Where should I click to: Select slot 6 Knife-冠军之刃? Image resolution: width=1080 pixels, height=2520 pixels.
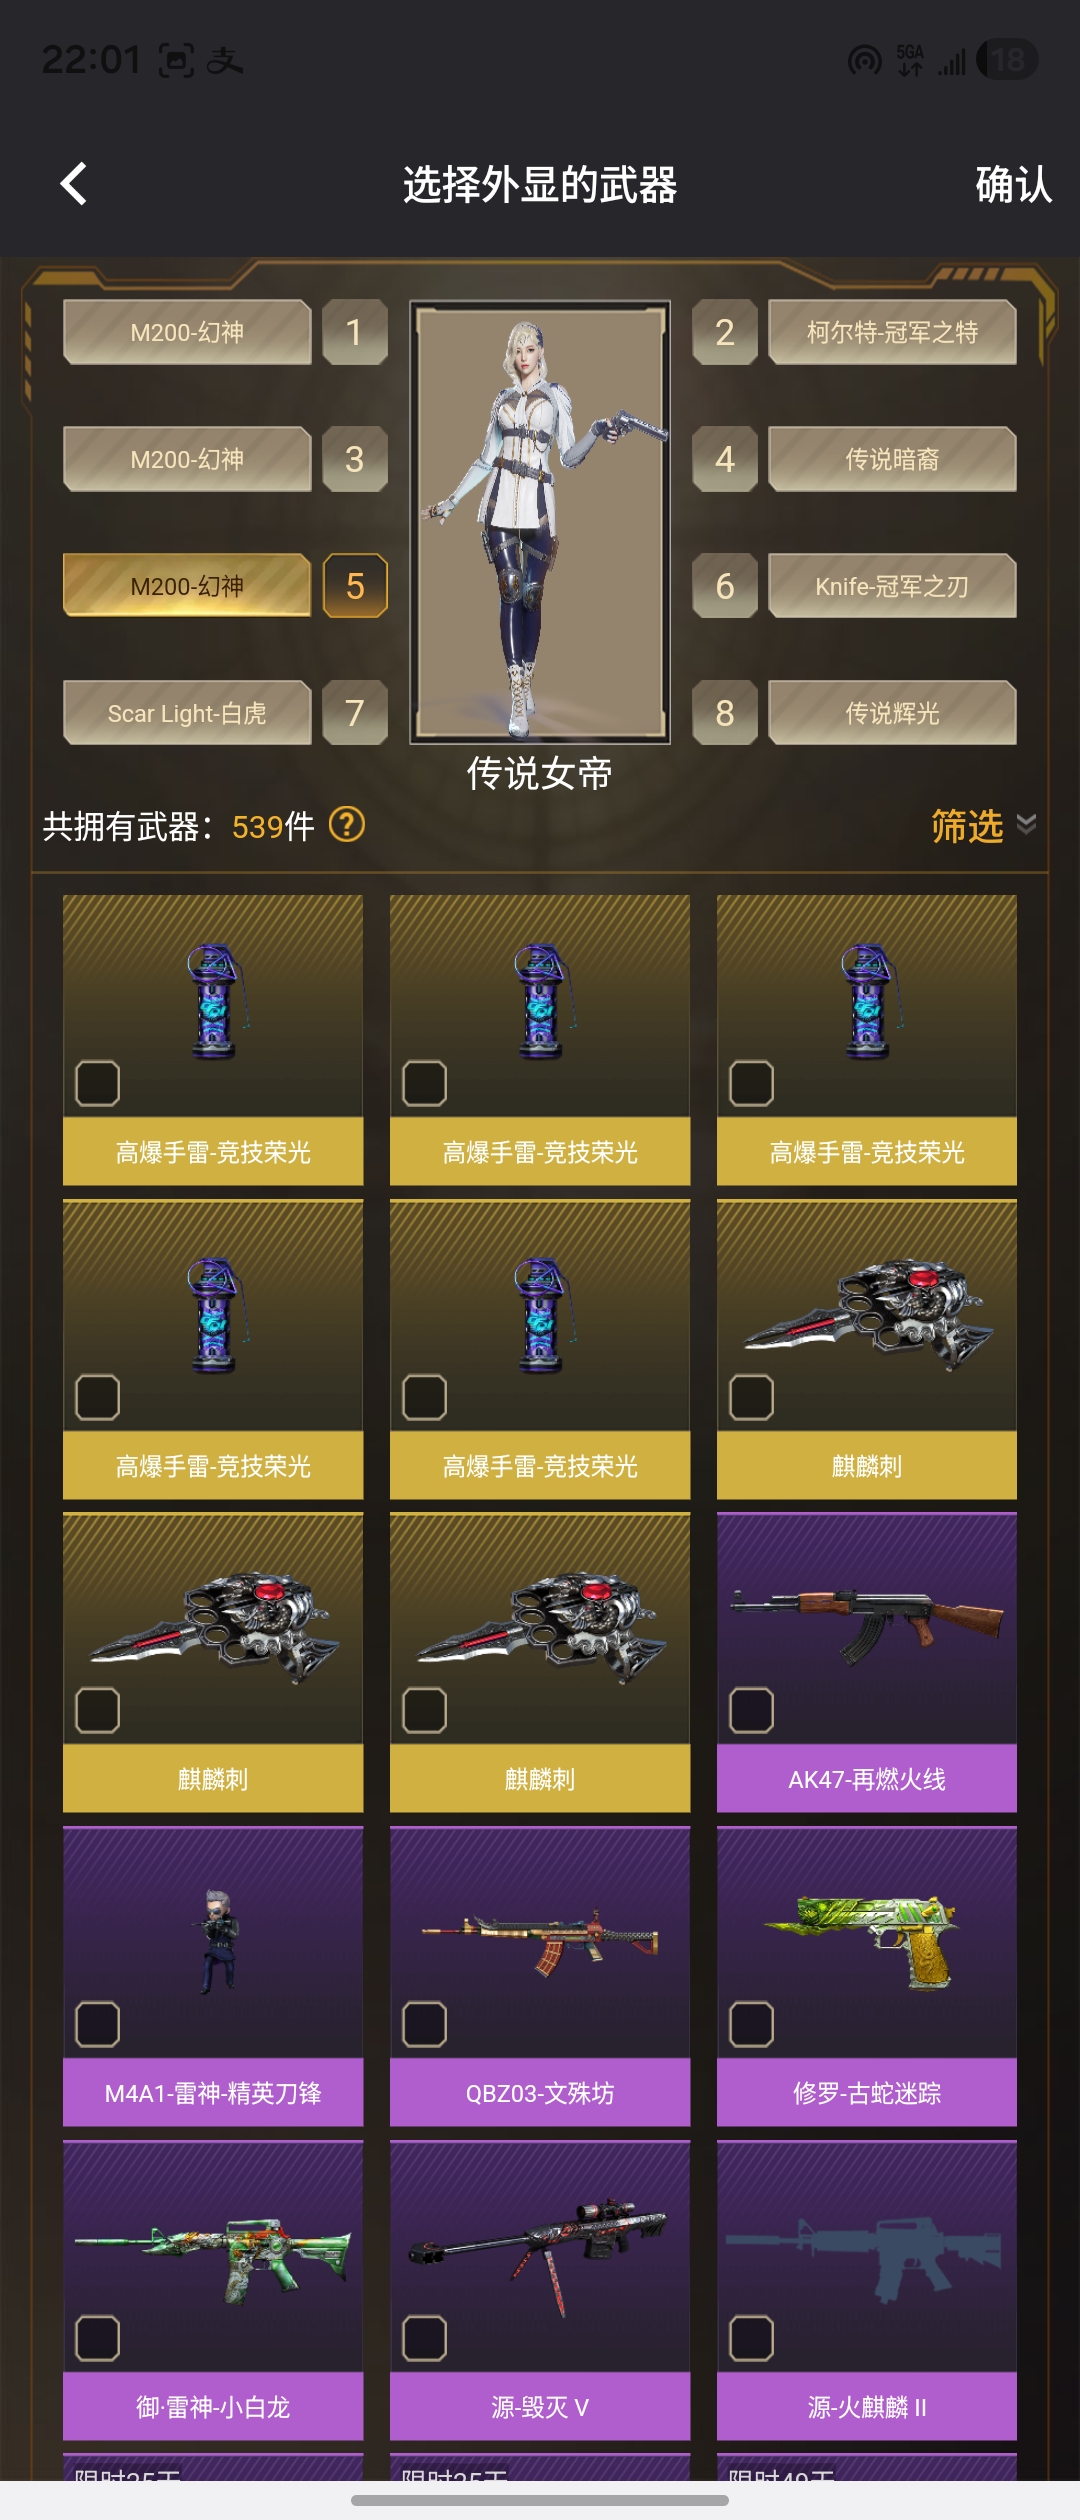892,586
